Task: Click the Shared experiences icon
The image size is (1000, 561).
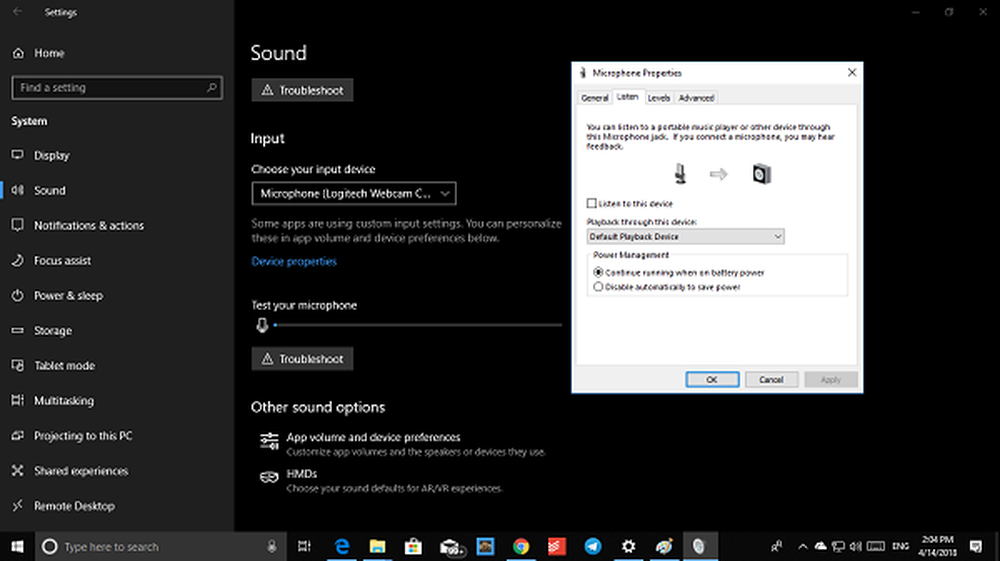Action: coord(17,470)
